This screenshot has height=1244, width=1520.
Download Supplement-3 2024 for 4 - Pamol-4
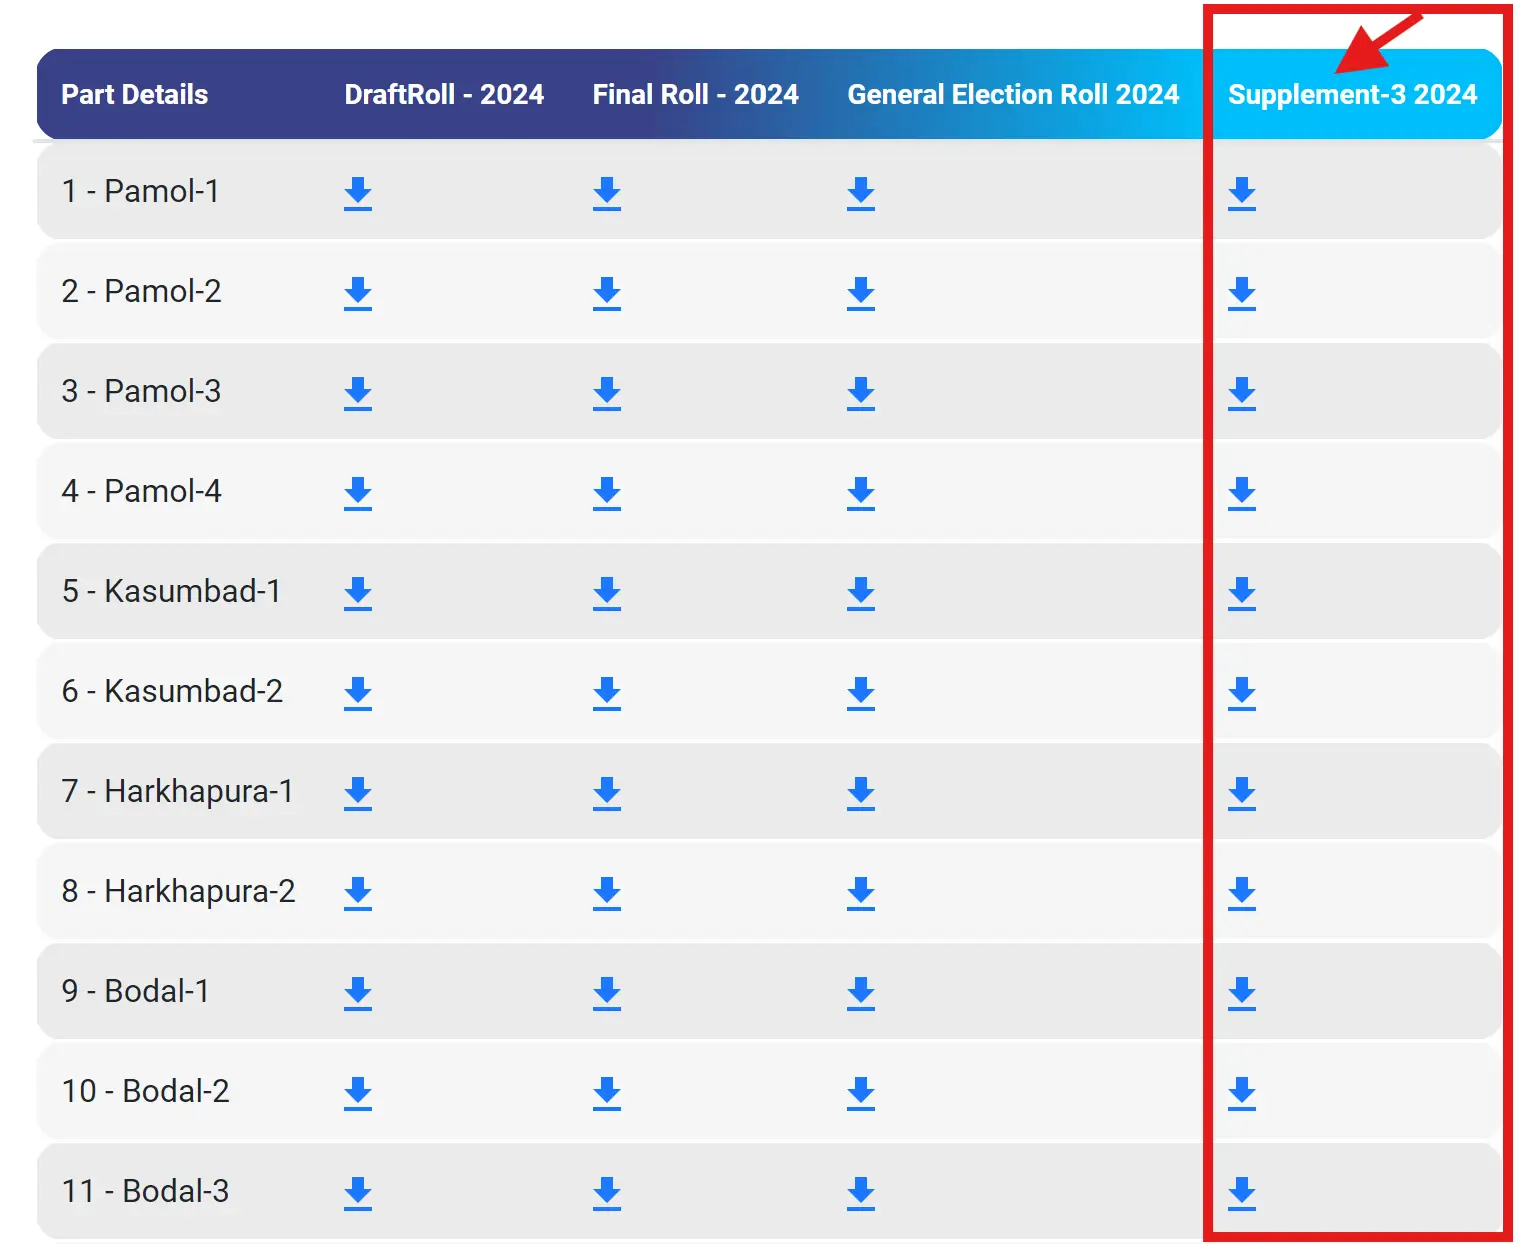[x=1242, y=493]
